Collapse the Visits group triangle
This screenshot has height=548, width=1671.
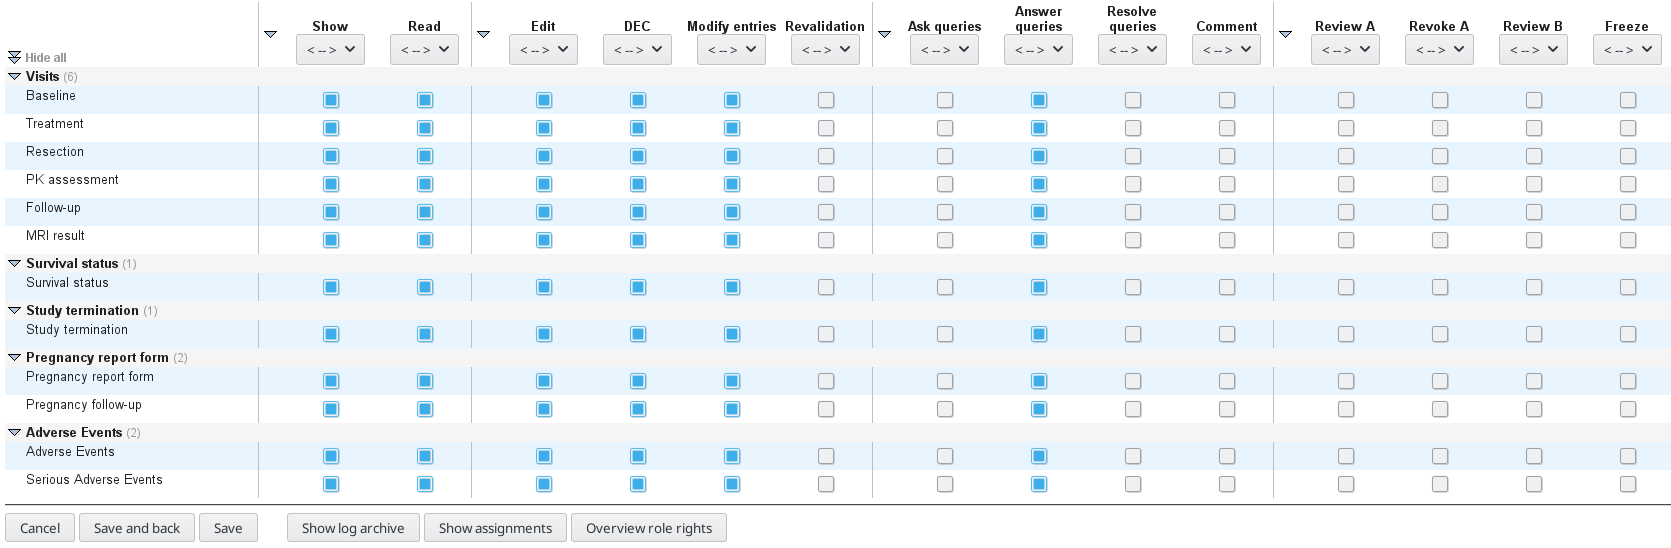pos(14,76)
